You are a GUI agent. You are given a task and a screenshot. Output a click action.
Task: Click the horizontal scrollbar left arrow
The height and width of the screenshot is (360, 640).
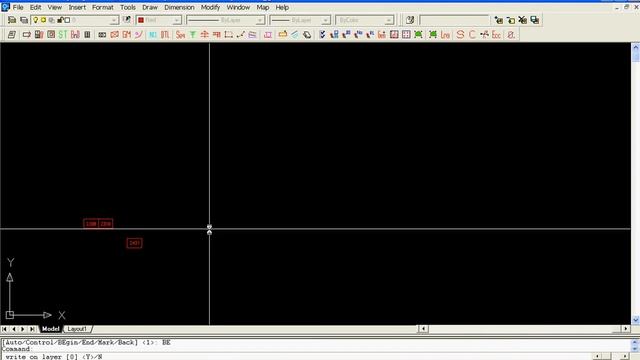tap(423, 329)
